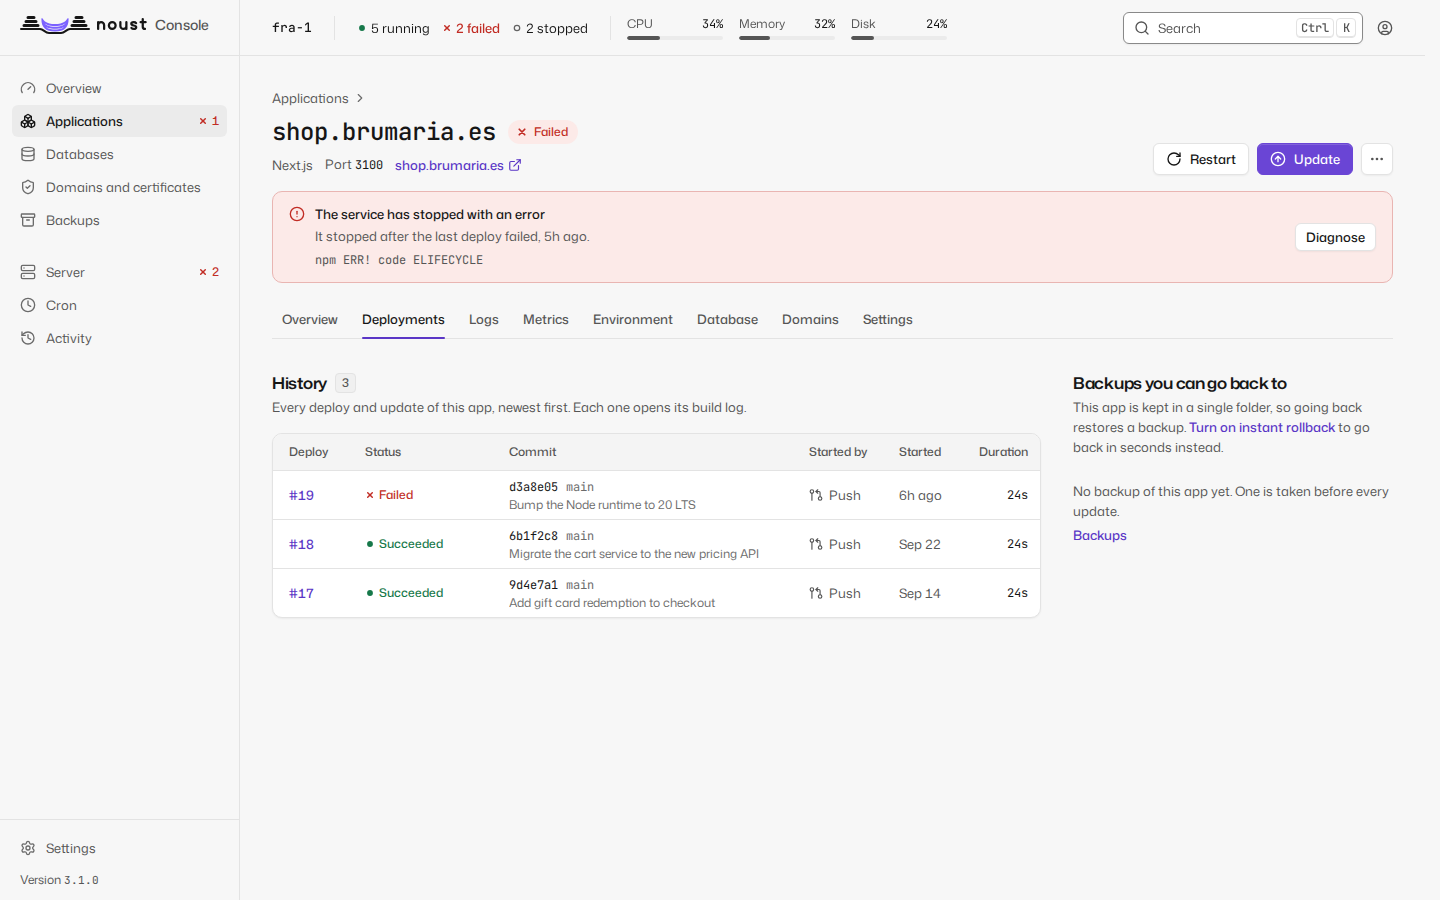Open deploy #17 build log

tap(301, 593)
